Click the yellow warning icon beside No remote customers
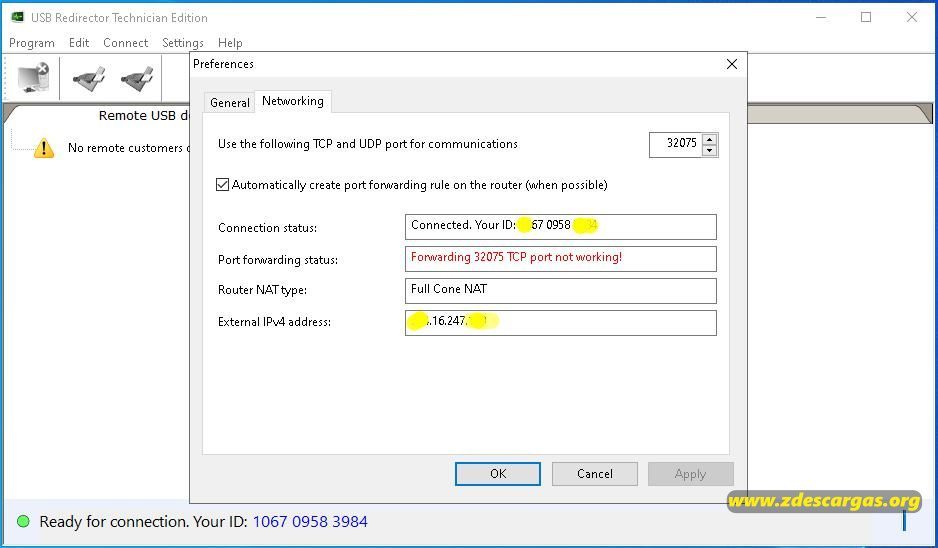The image size is (938, 548). 44,148
